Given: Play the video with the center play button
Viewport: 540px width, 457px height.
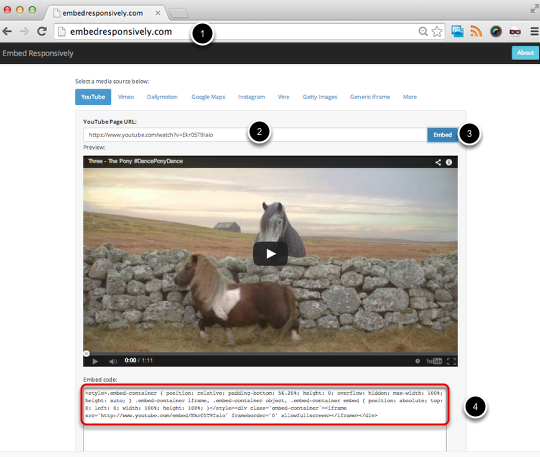Looking at the screenshot, I should [x=270, y=254].
